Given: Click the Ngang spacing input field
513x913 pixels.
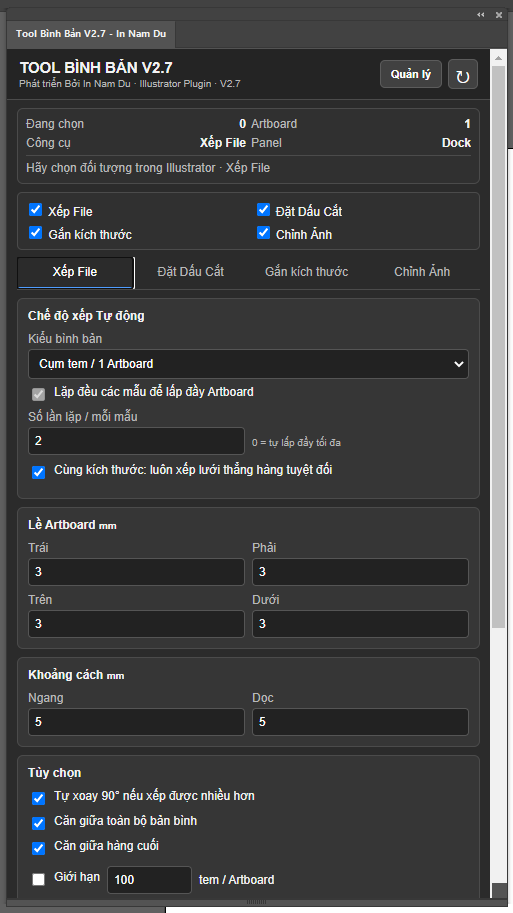Looking at the screenshot, I should click(x=136, y=722).
